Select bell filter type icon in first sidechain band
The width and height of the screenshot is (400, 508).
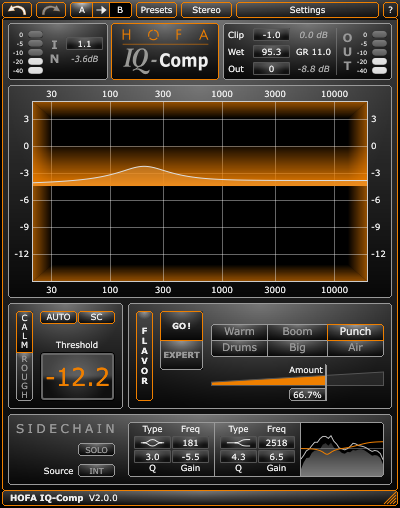[152, 443]
